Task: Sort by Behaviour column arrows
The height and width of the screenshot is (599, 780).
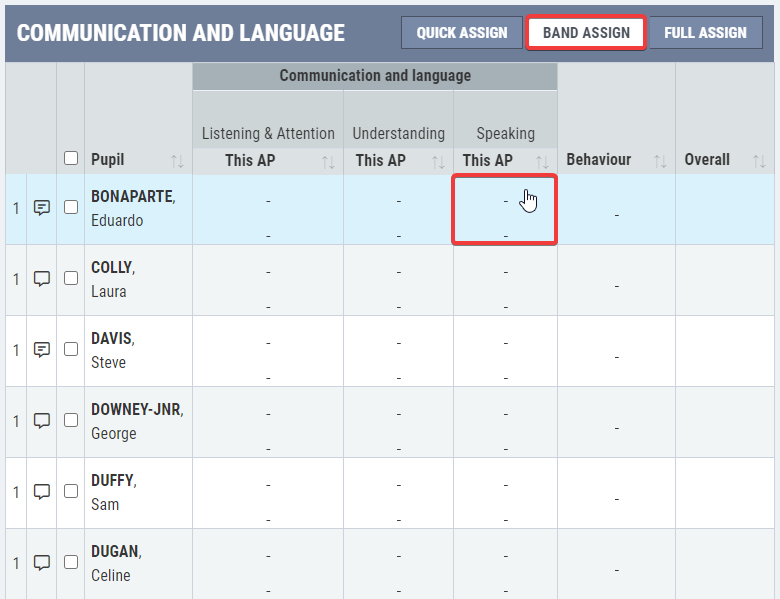Action: coord(660,161)
